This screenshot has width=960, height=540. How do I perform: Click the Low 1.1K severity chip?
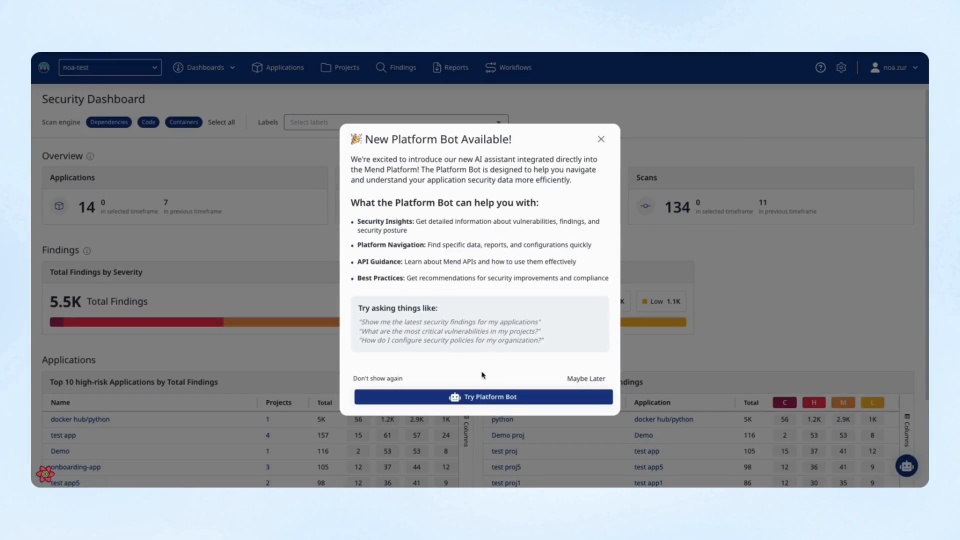pyautogui.click(x=661, y=301)
